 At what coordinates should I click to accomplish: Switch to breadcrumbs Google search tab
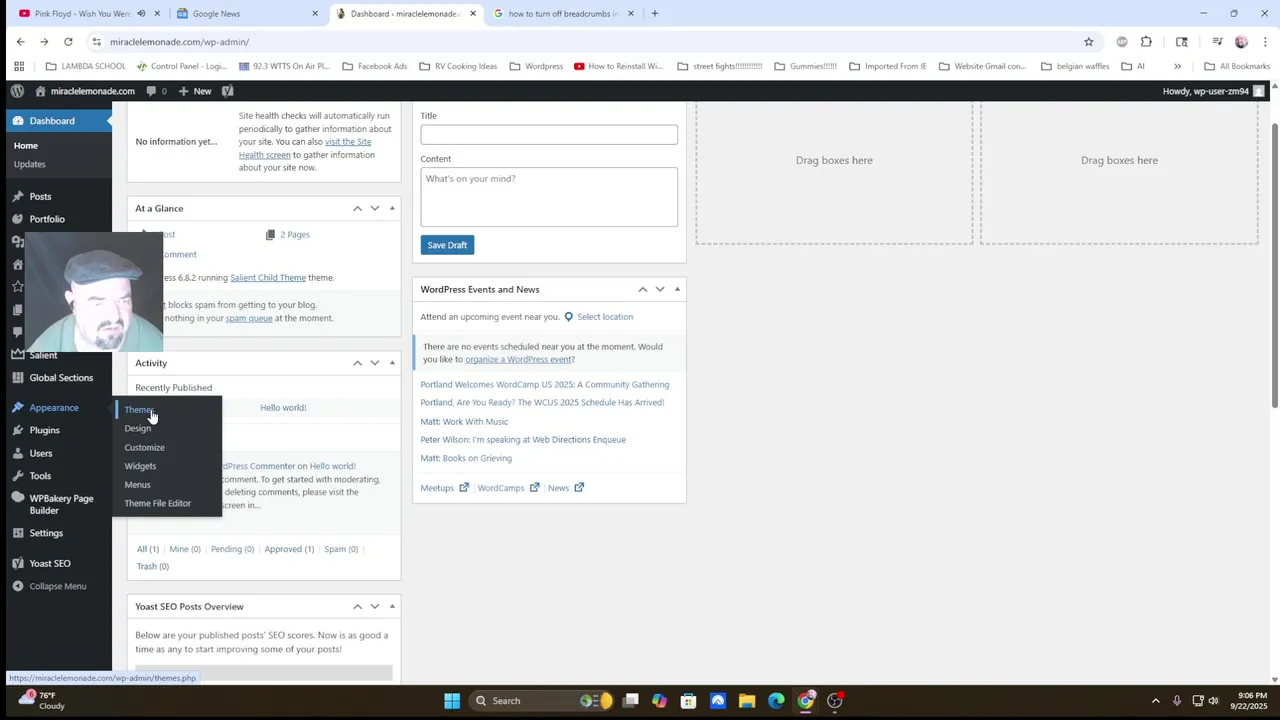563,14
